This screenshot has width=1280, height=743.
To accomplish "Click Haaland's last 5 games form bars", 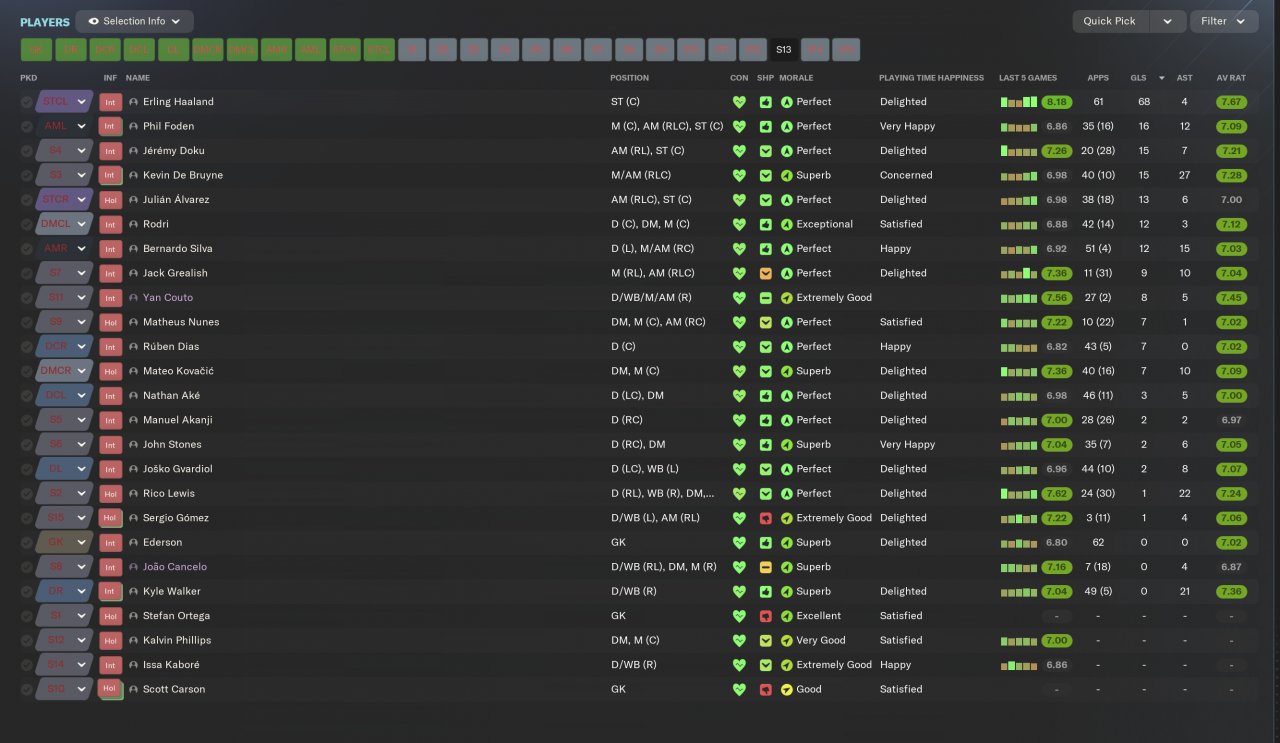I will [x=1019, y=102].
